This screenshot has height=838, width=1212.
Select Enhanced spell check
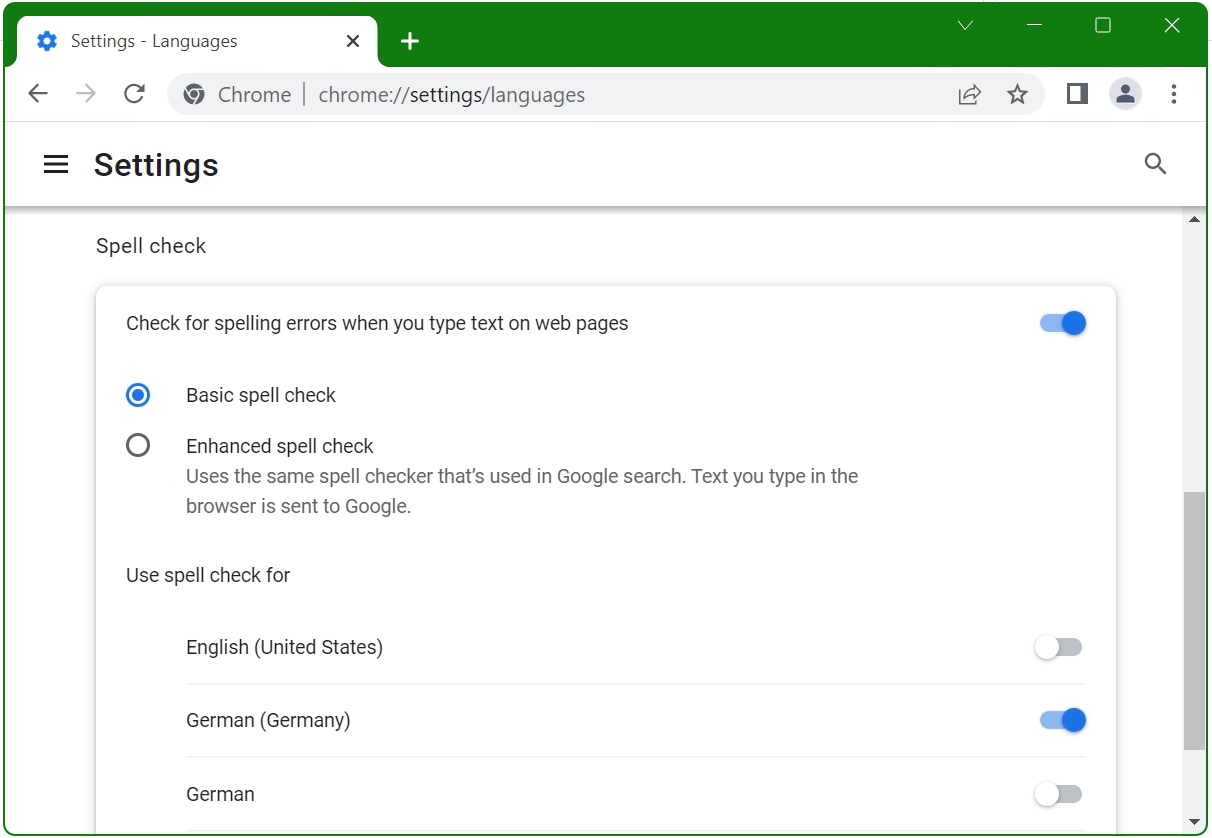[138, 445]
